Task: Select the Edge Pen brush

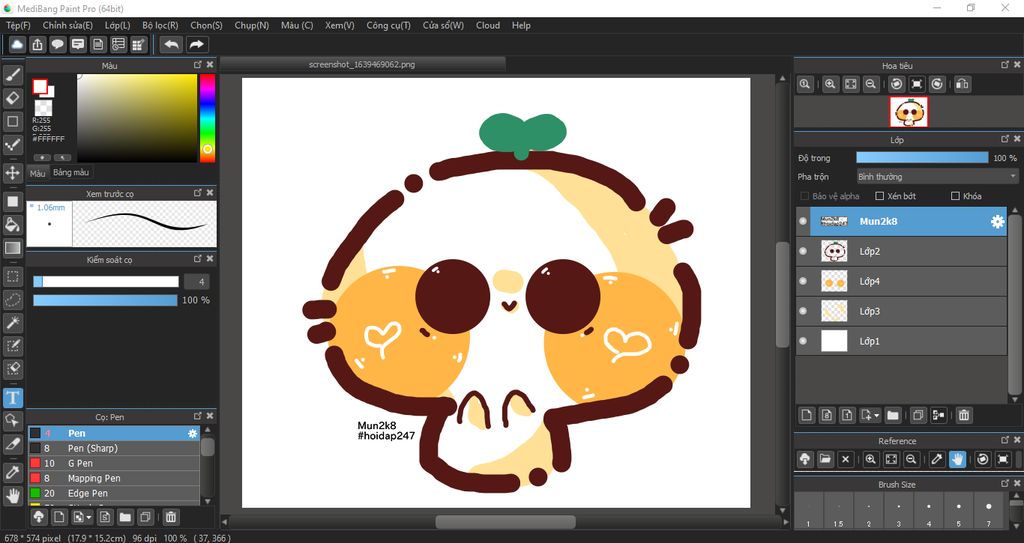Action: 114,493
